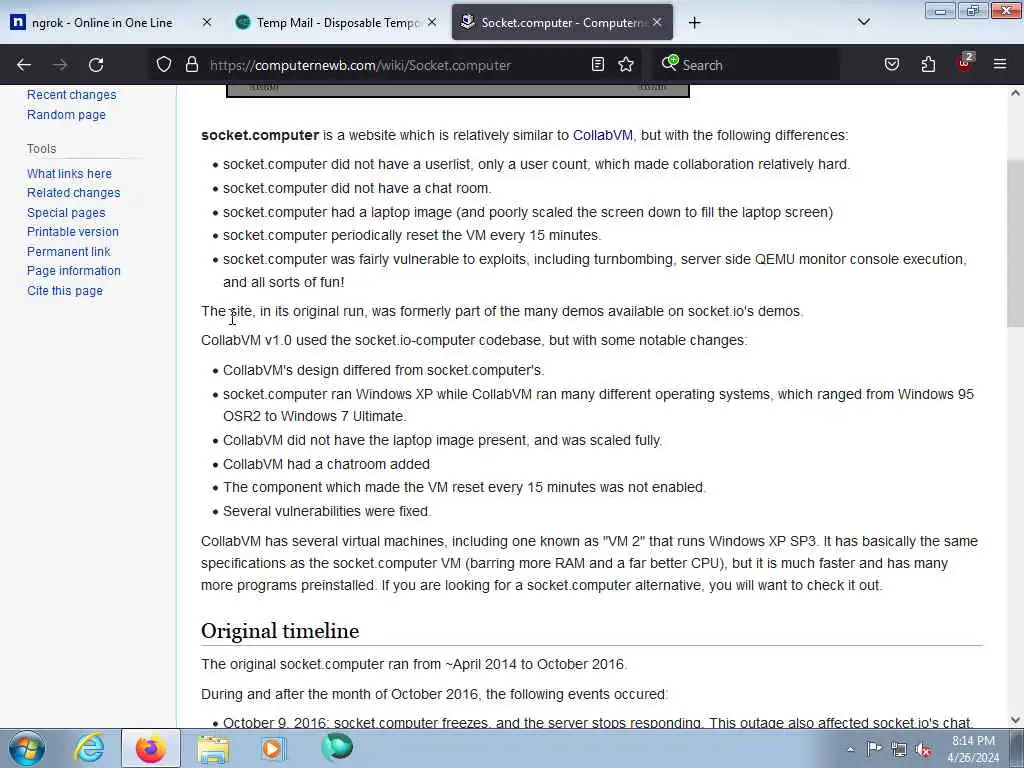Click 'socket.computer did not have a chat room.'
Viewport: 1024px width, 768px height.
coord(357,188)
